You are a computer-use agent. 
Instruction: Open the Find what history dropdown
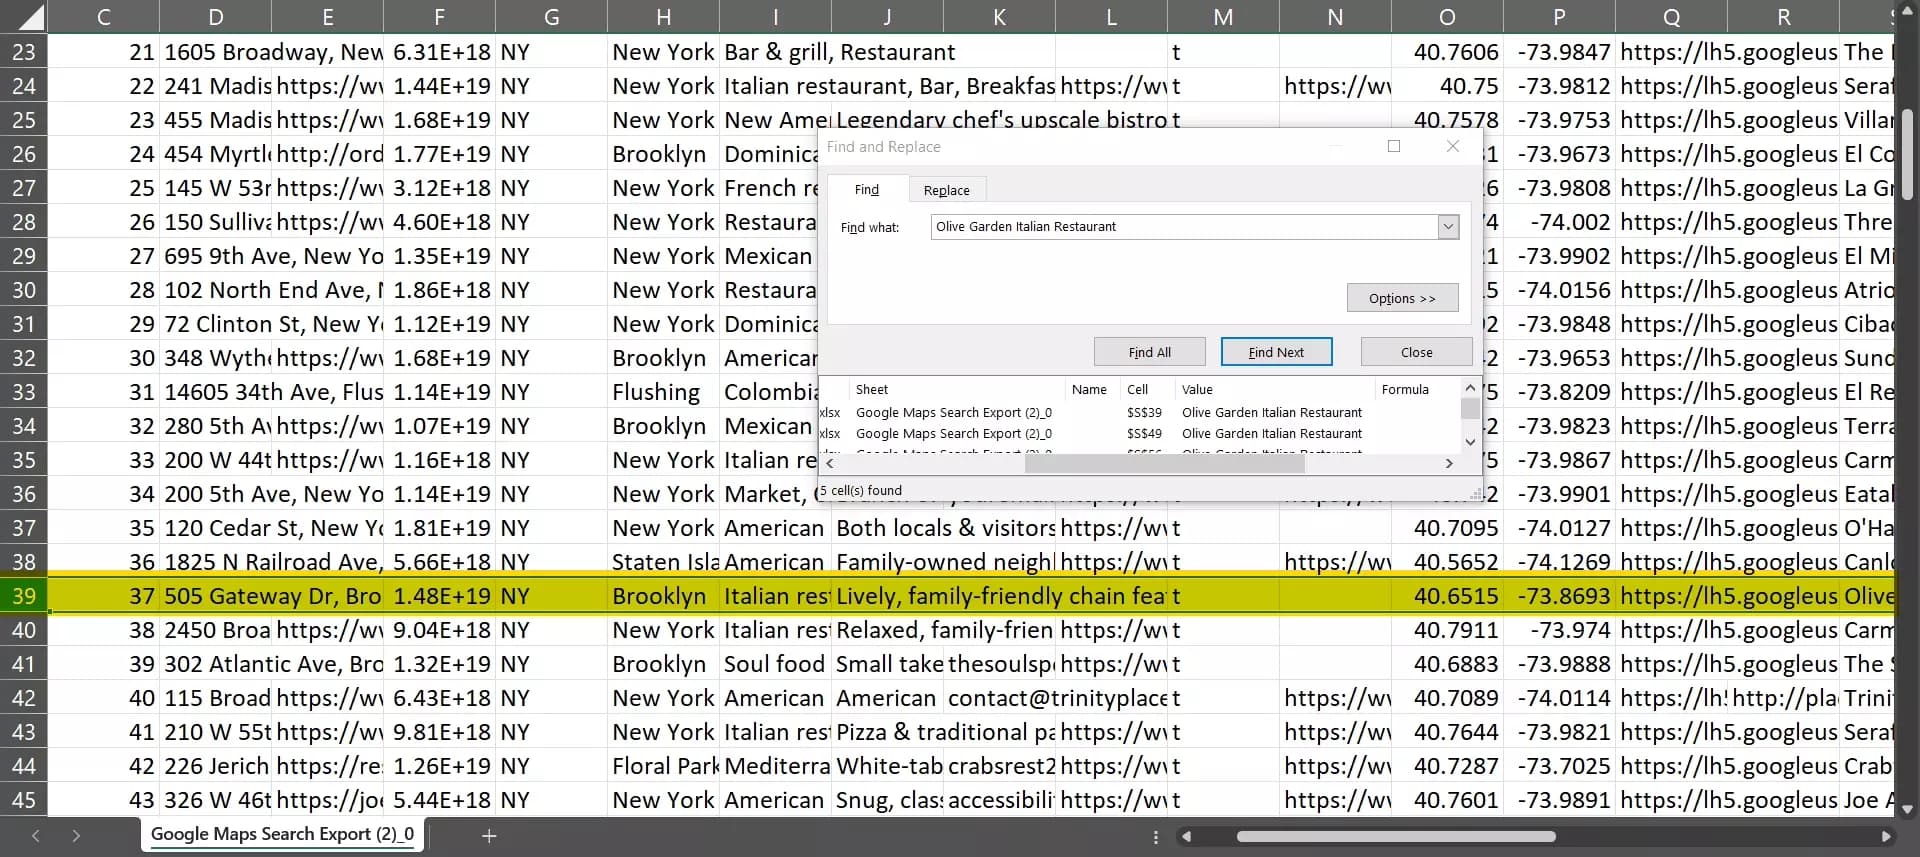pos(1447,227)
